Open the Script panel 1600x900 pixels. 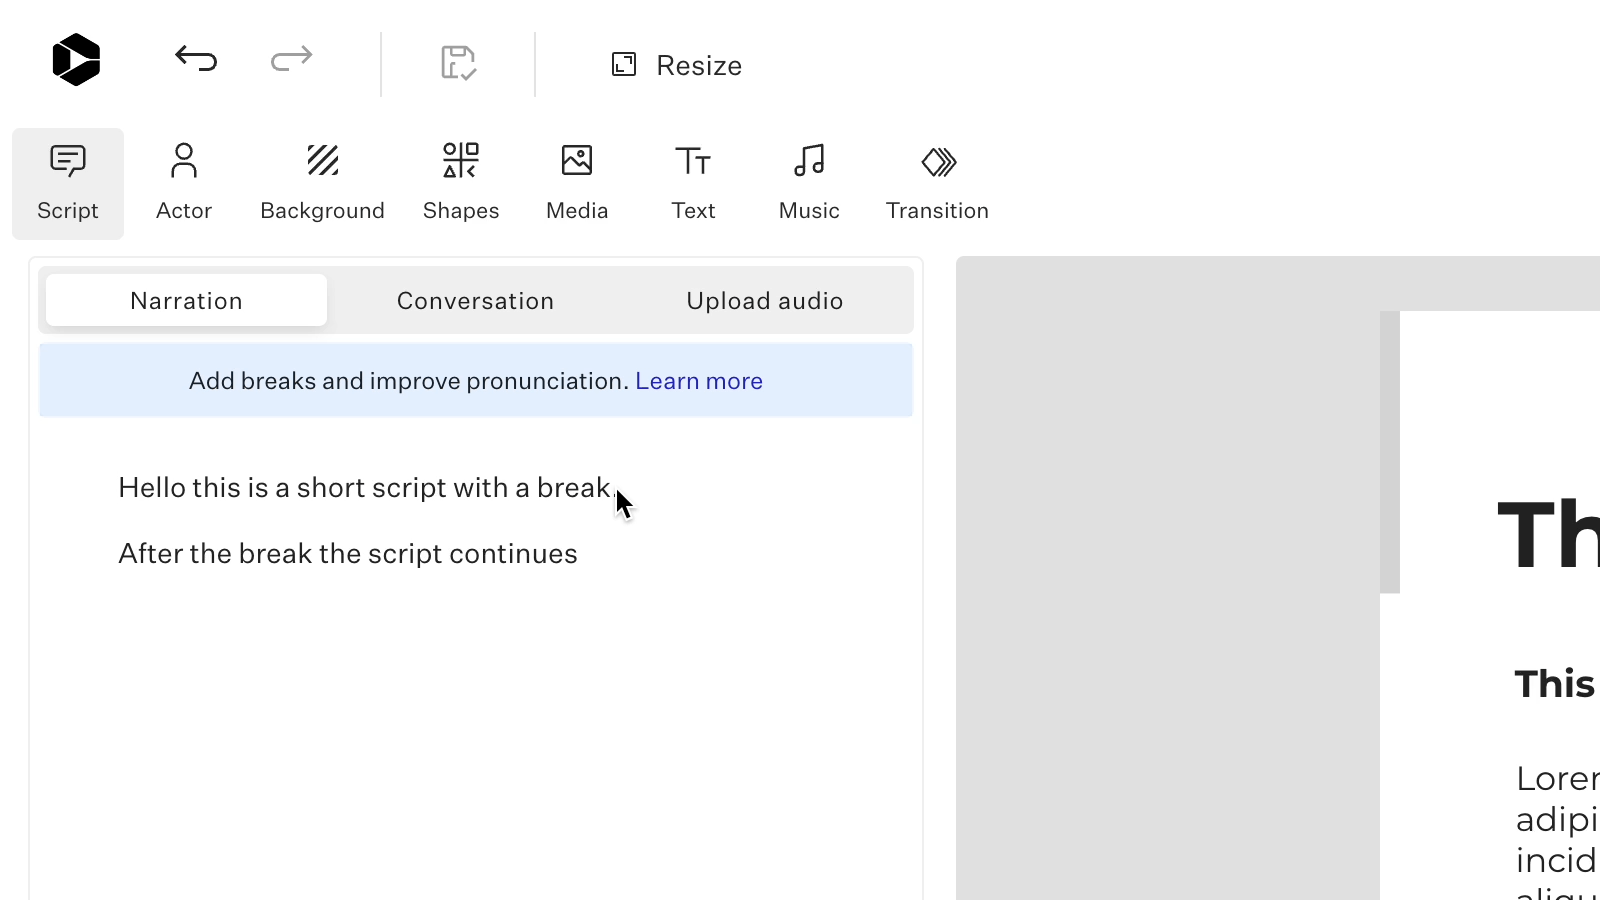pos(67,183)
